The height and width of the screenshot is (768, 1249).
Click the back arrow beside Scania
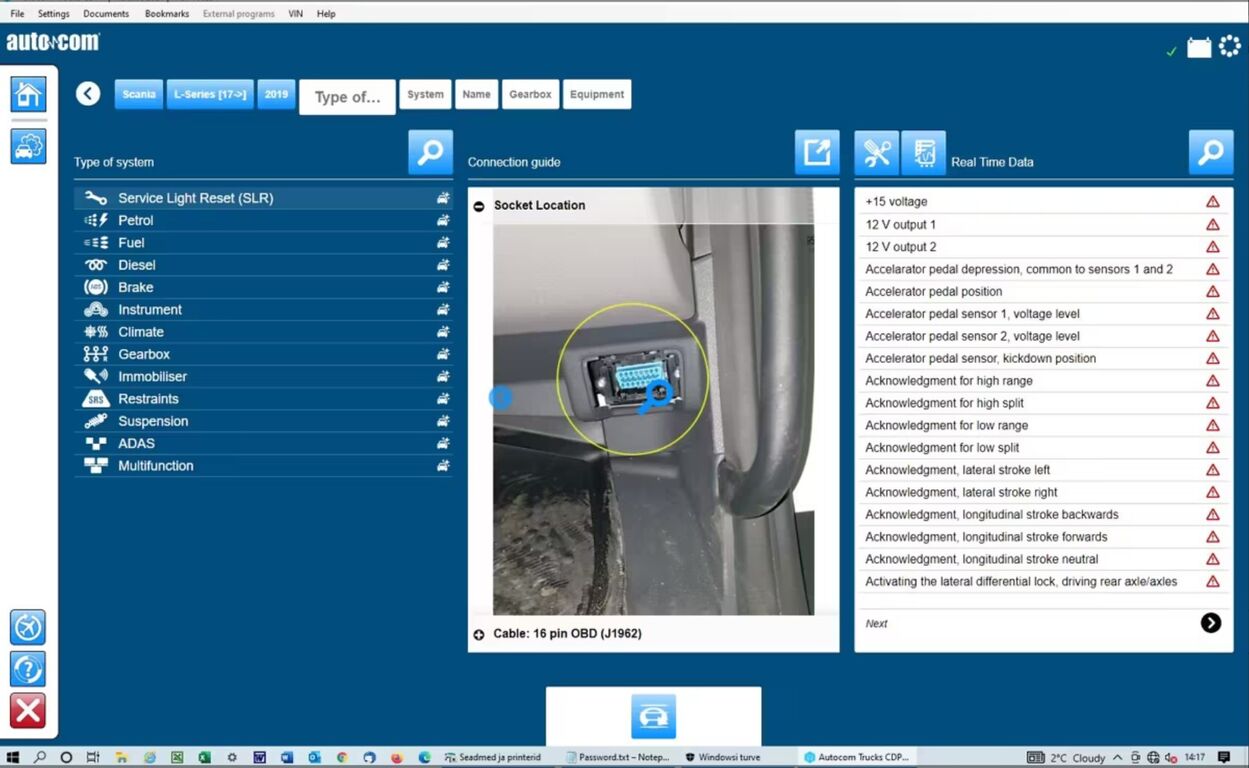(88, 94)
